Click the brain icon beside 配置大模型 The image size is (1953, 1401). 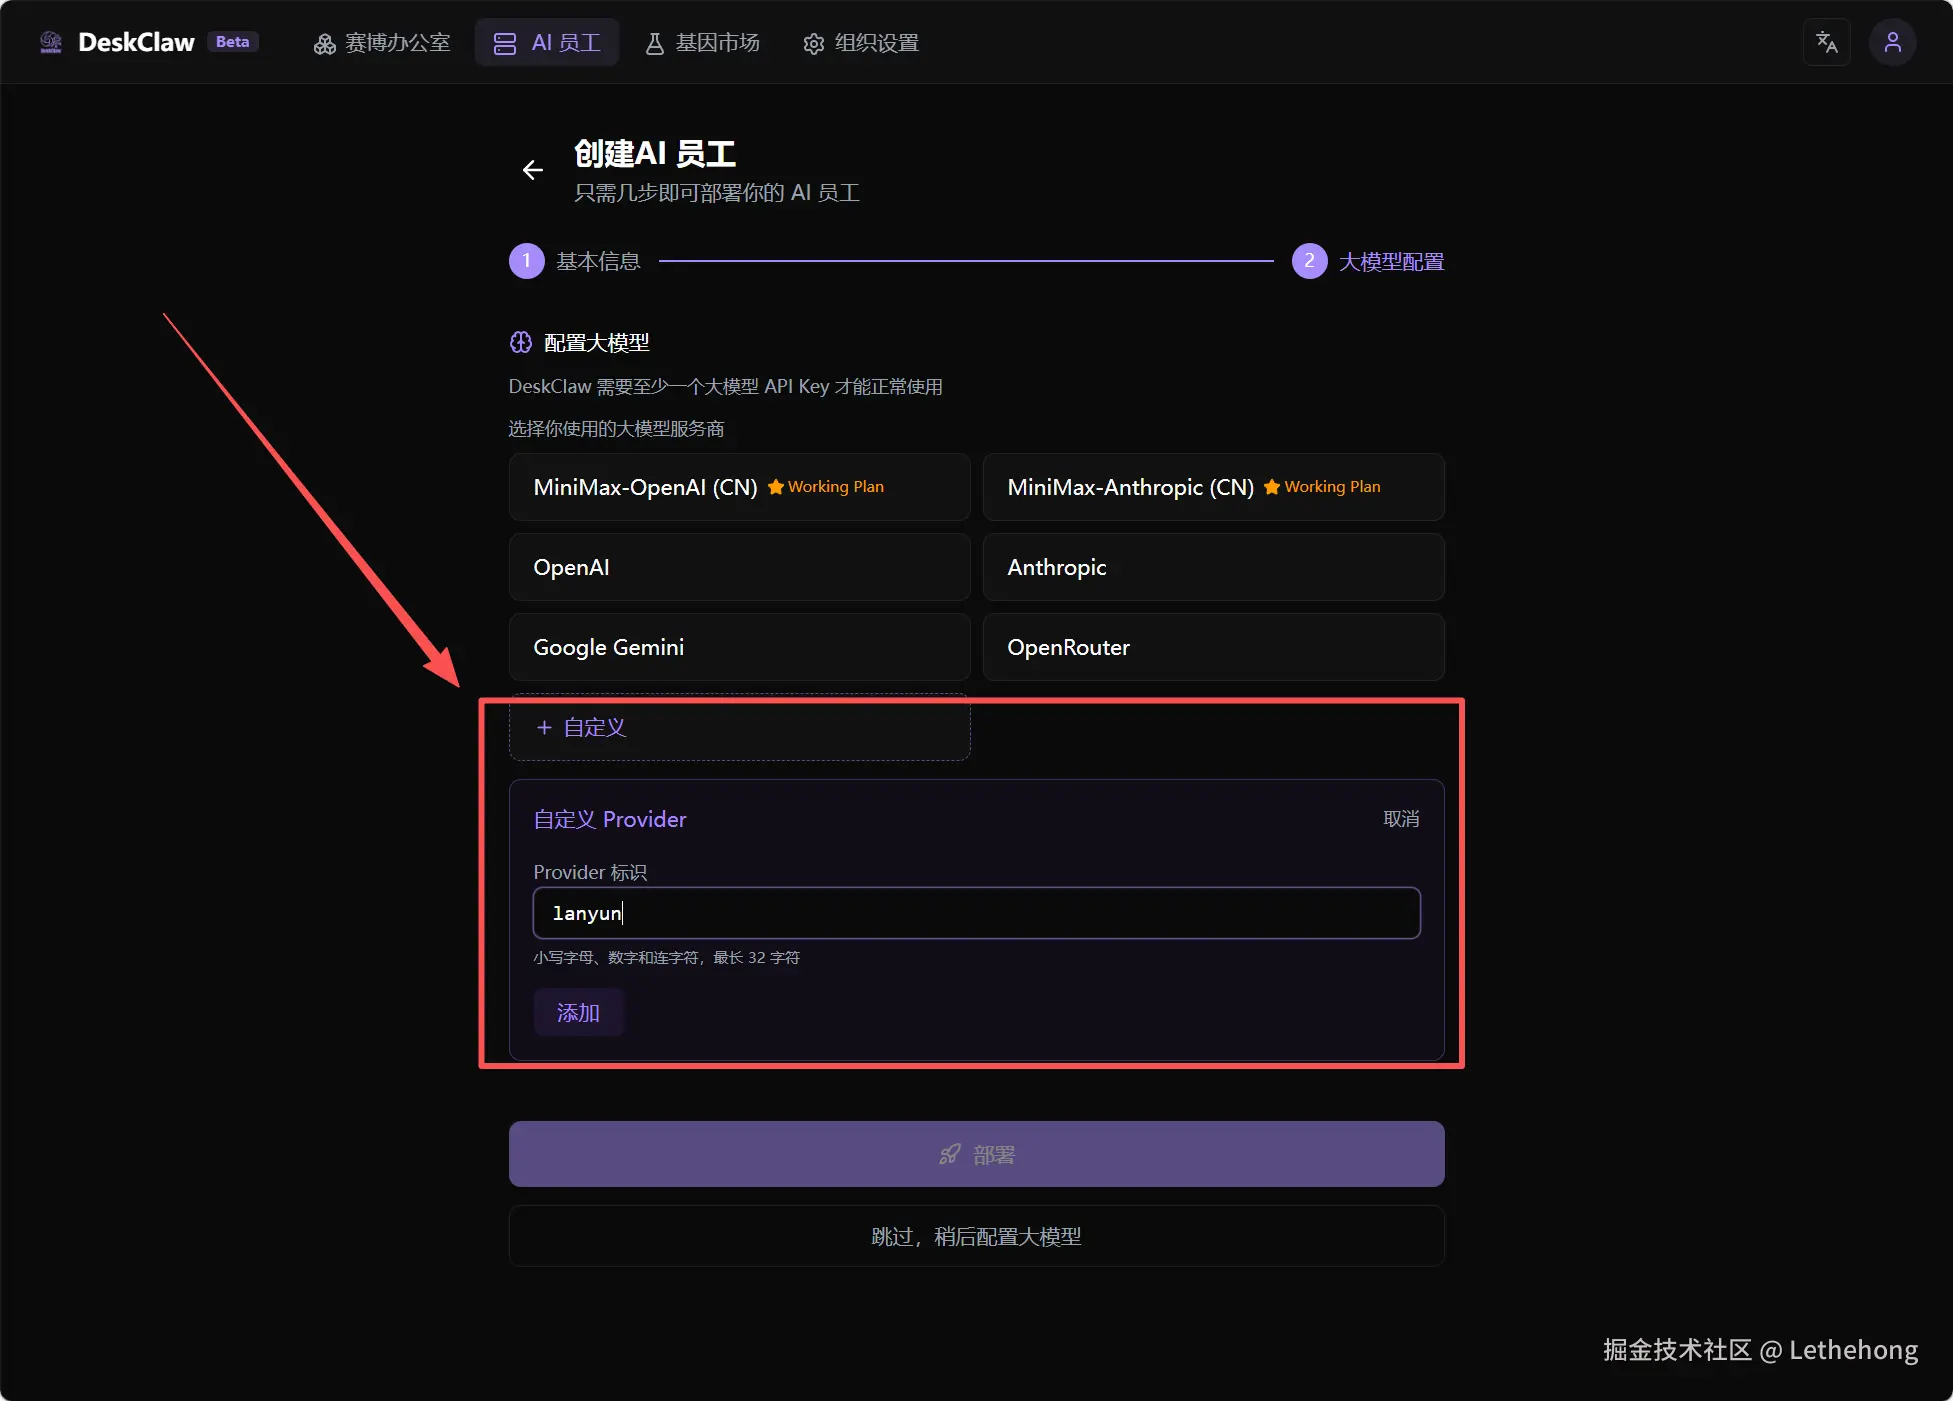coord(520,342)
